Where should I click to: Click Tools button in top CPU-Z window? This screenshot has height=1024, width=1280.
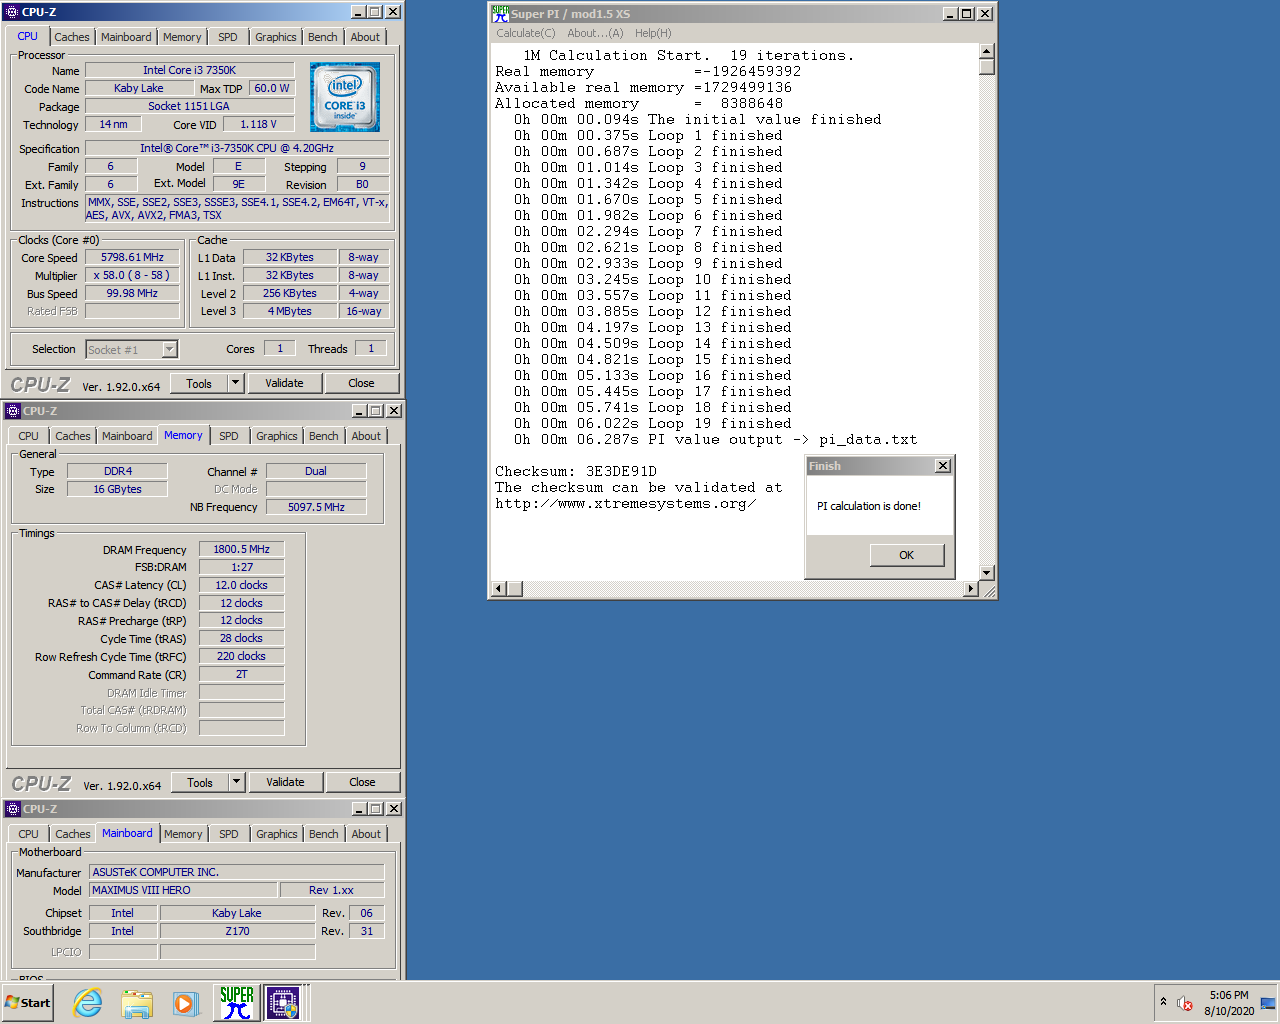(x=199, y=383)
